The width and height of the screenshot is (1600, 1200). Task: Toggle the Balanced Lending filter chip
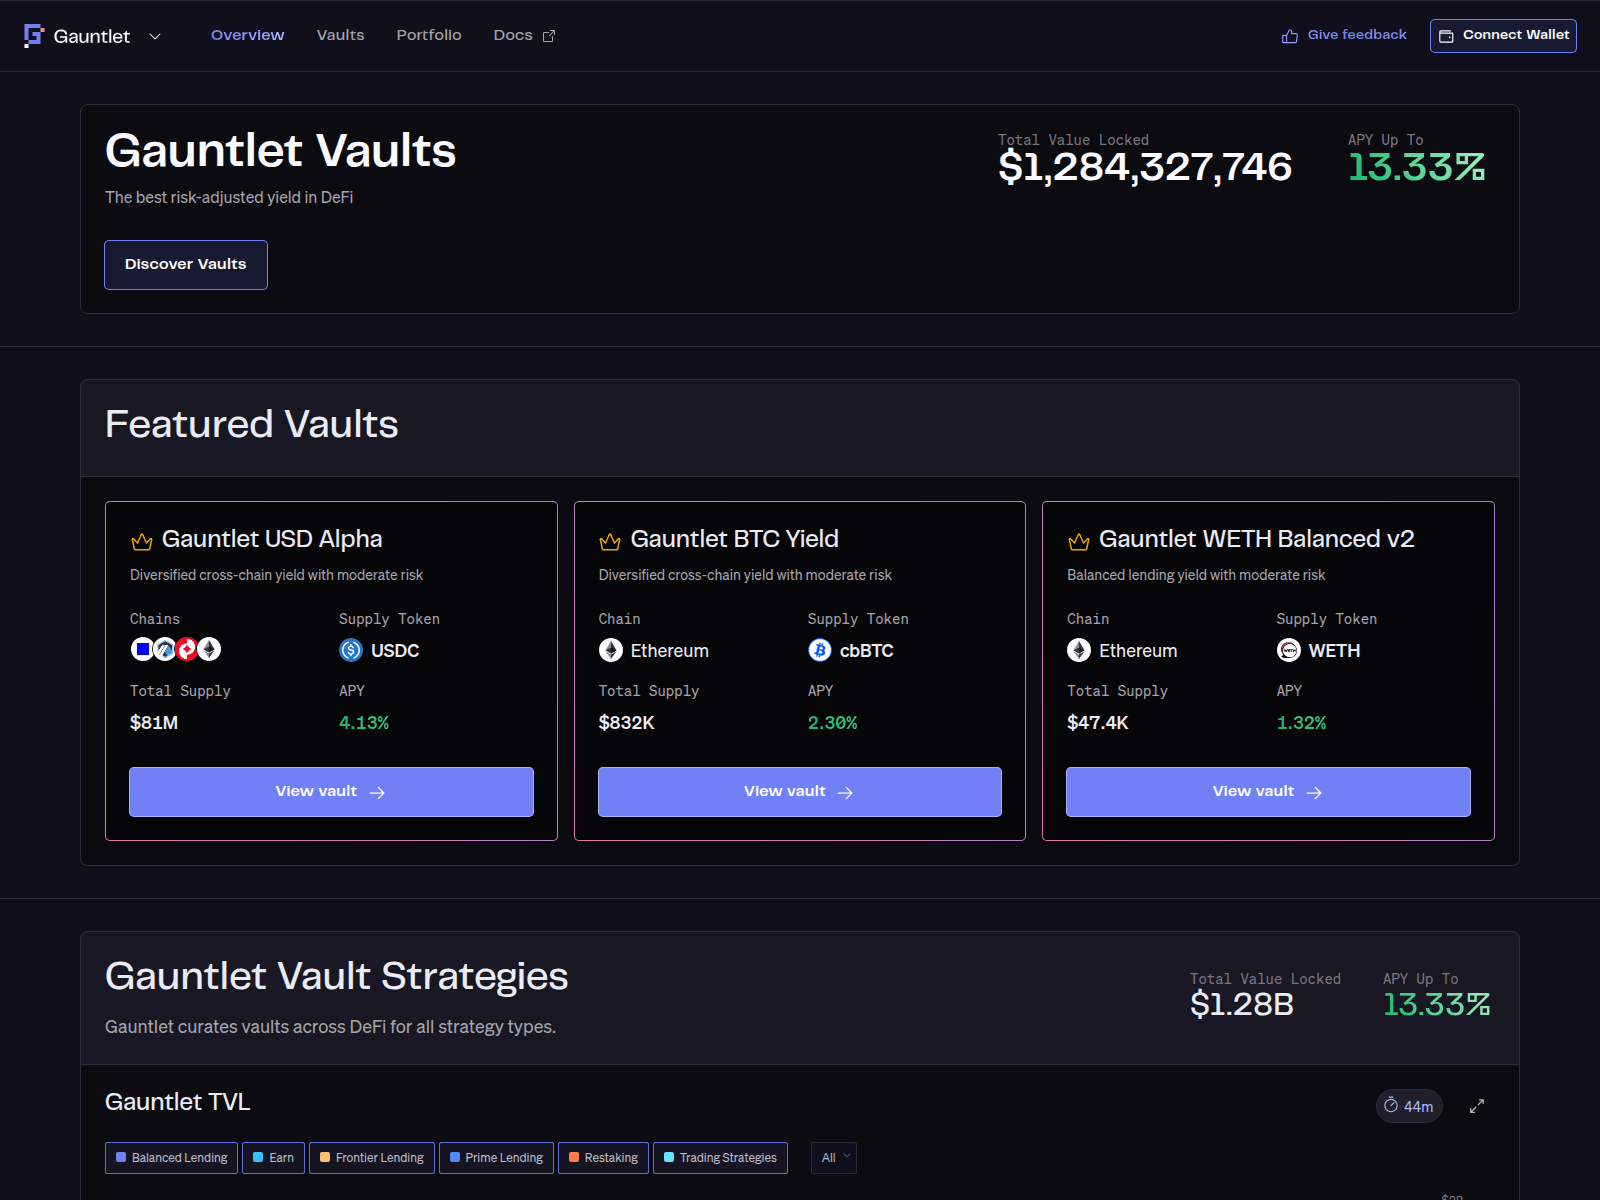[171, 1157]
